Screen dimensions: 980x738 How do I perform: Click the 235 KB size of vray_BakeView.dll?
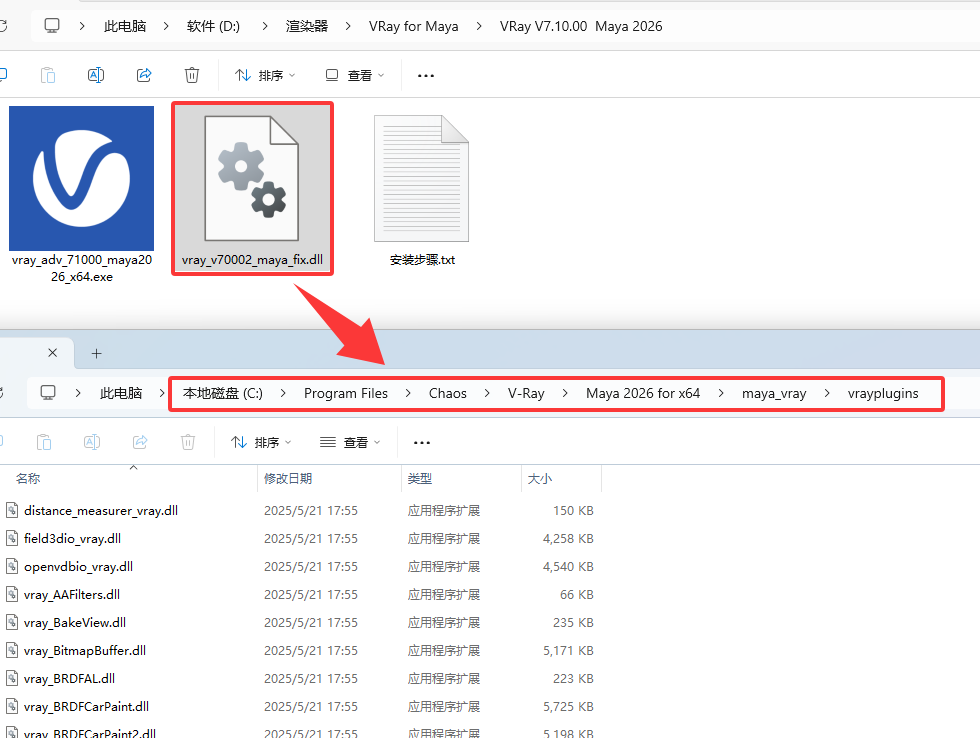573,622
